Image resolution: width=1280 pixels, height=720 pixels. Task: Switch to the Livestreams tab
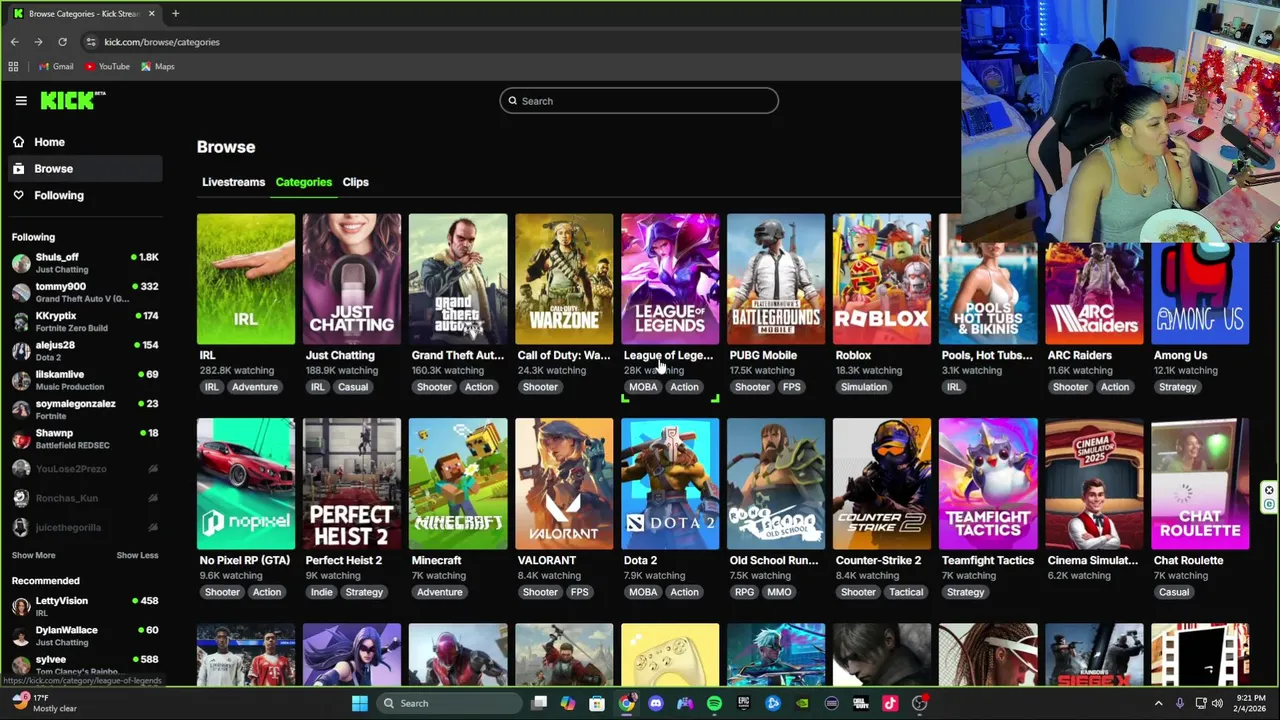pos(233,182)
